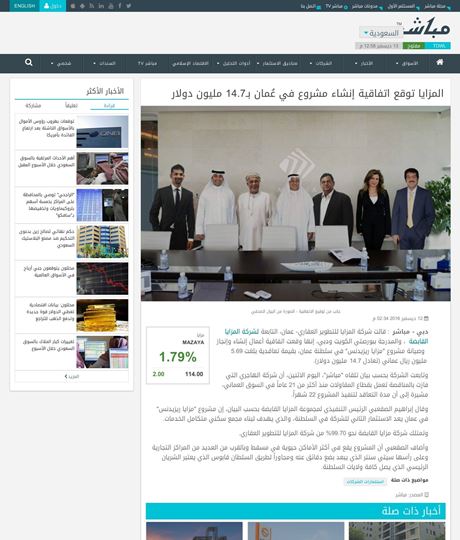Screen dimensions: 460x540
Task: Click the Mubasher (مباشر) site logo
Action: tap(427, 28)
